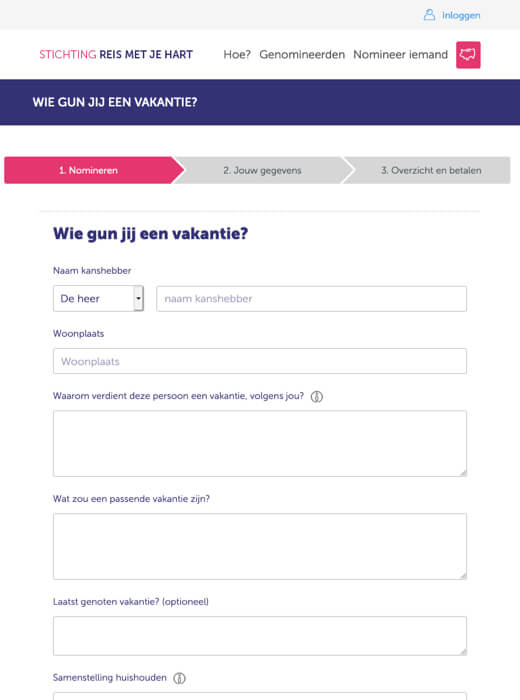
Task: Open the Hoe? menu item
Action: tap(237, 54)
